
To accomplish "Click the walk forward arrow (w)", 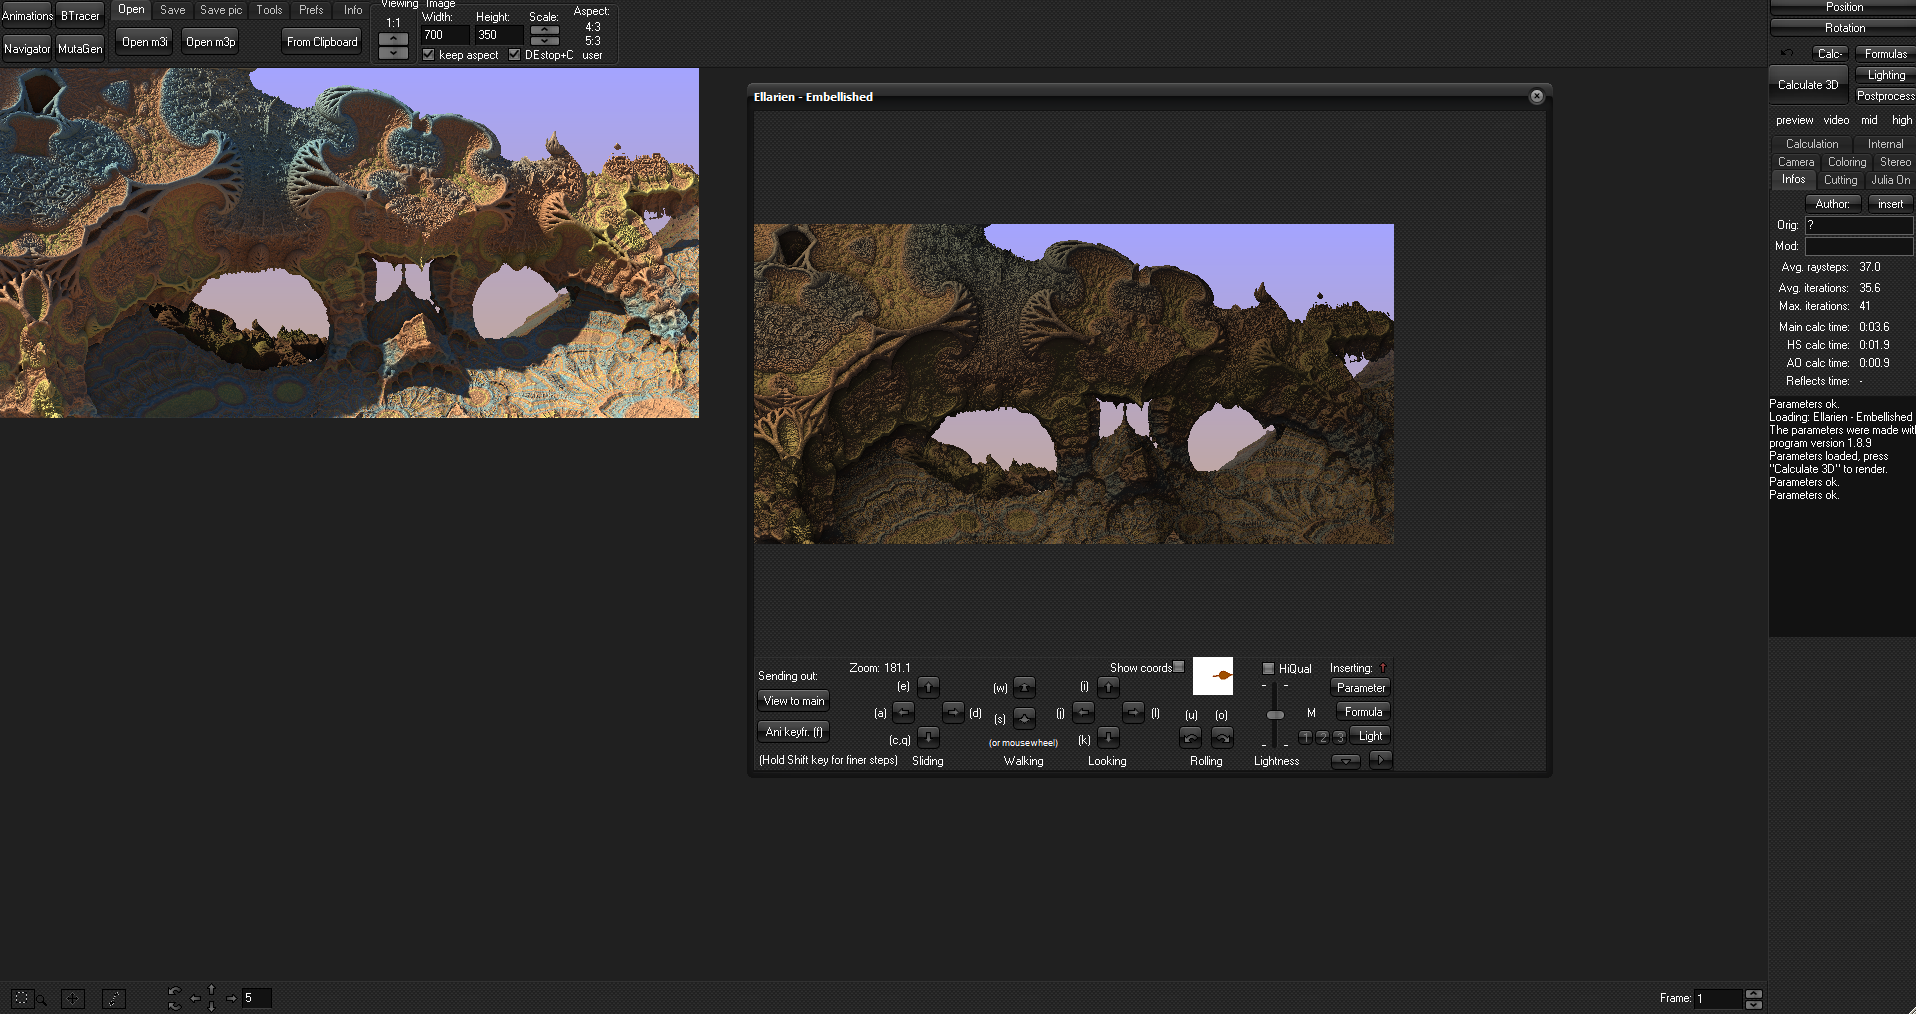I will click(x=1024, y=687).
